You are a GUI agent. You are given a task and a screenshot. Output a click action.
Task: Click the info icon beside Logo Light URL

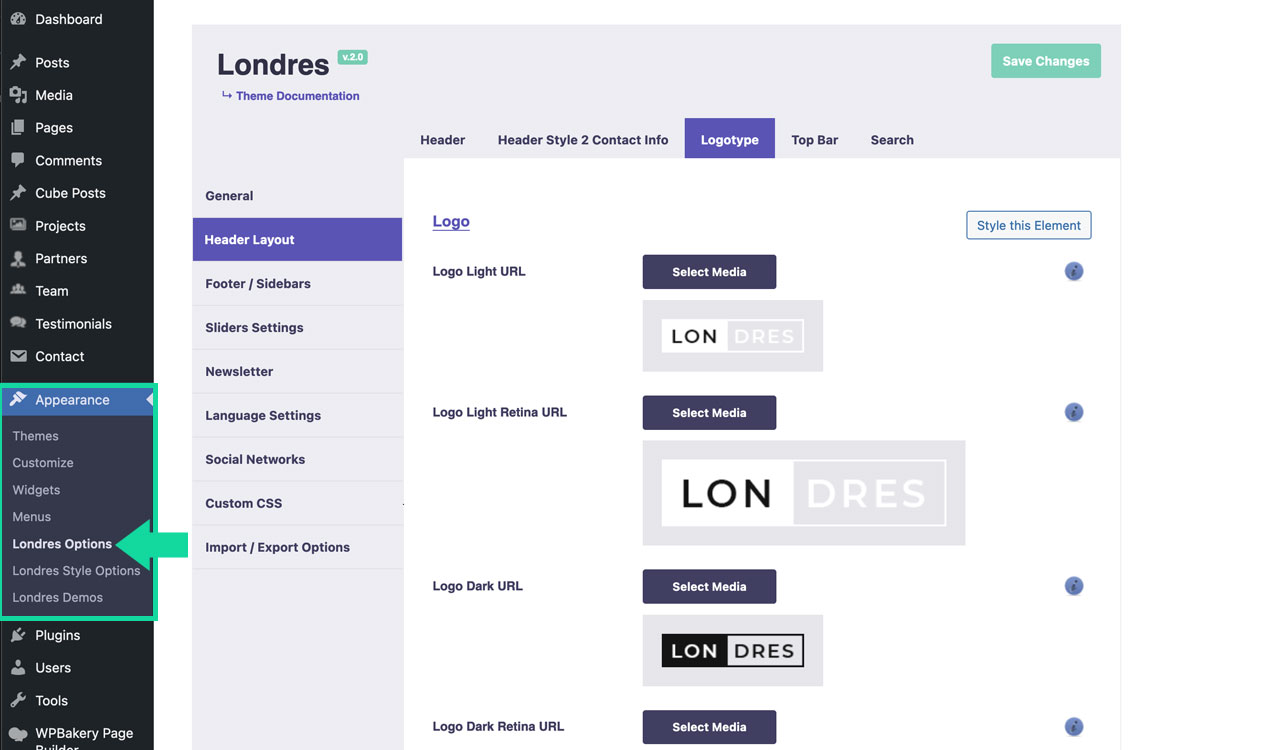(1074, 271)
